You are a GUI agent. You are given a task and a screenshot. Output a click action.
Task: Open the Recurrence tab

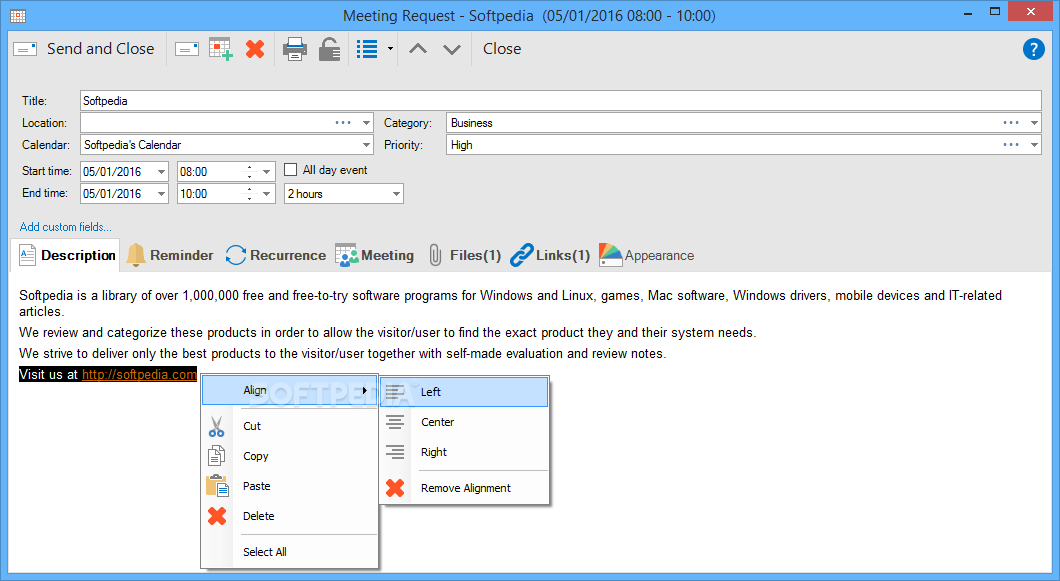(x=275, y=256)
